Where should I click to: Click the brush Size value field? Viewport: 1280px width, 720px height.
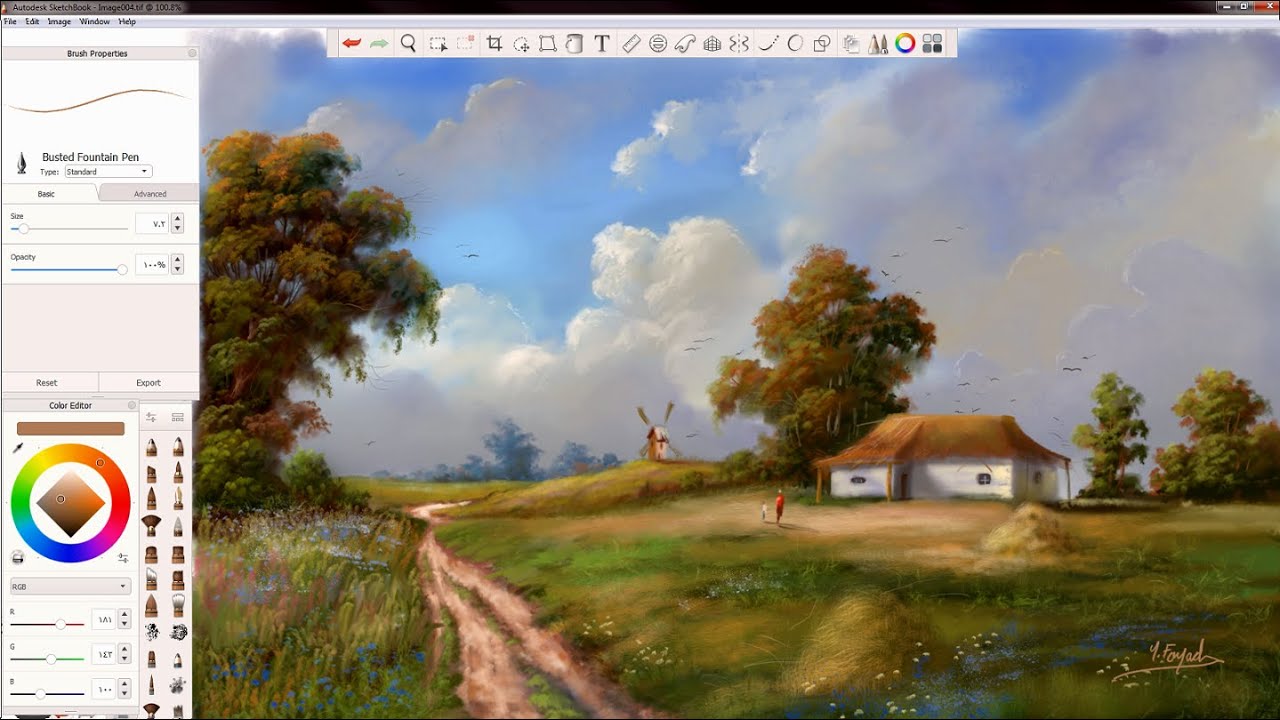click(152, 224)
